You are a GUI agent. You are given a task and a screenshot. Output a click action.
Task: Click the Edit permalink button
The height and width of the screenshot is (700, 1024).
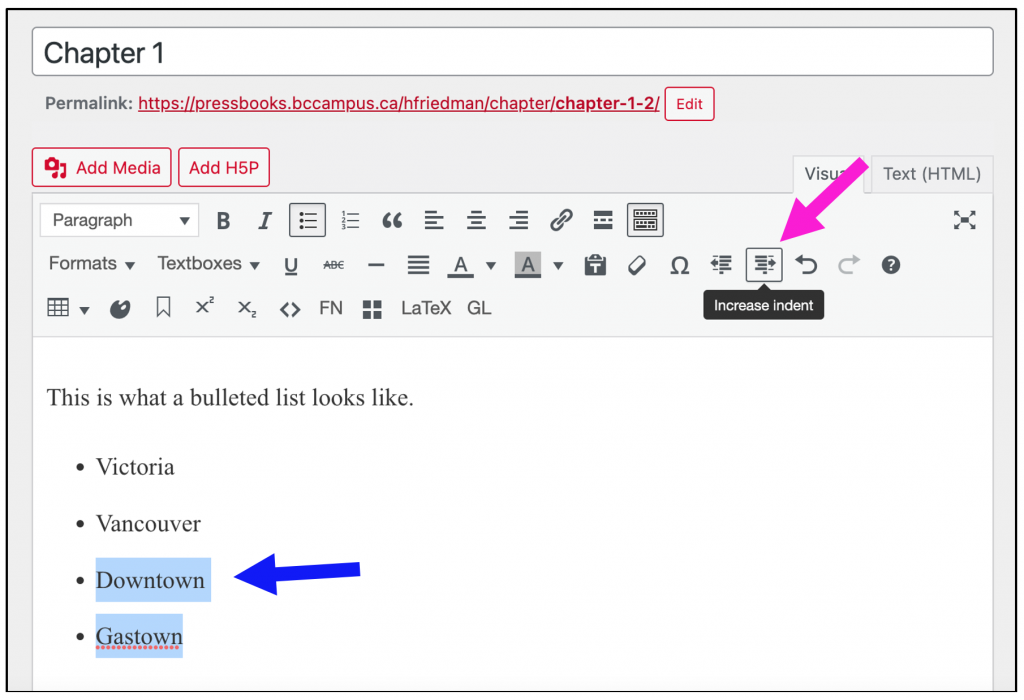pos(689,104)
